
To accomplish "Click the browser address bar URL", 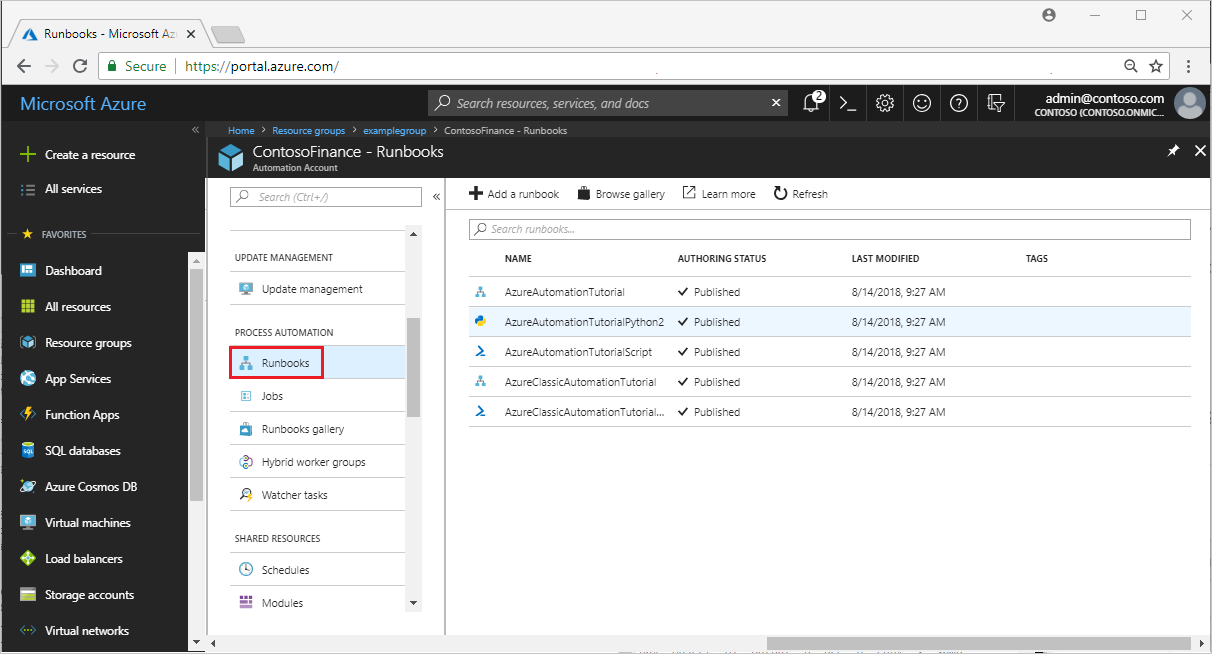I will pos(262,66).
